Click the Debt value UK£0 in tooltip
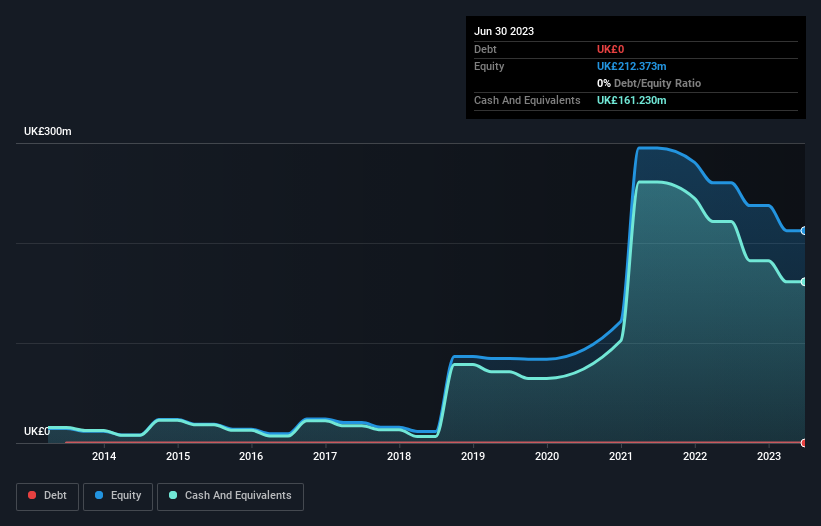 pyautogui.click(x=611, y=49)
